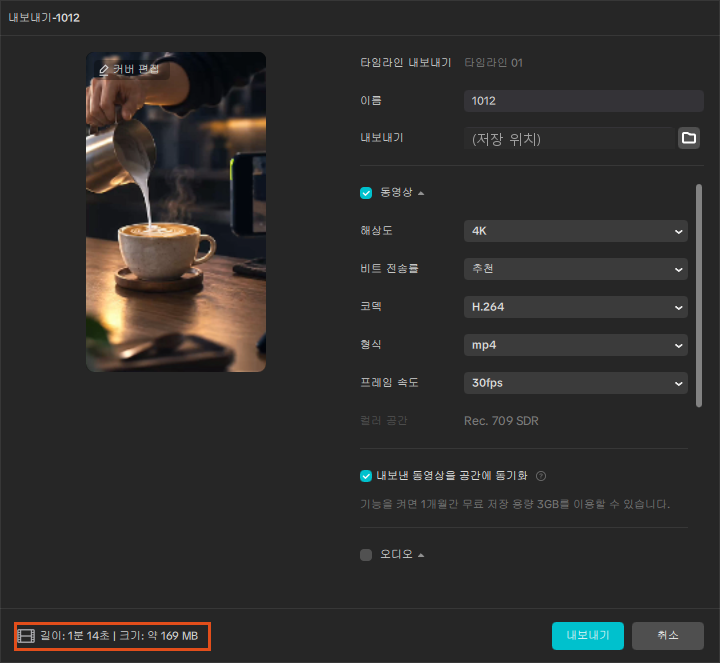Screen dimensions: 720x663
Task: Click the 내보내기 save location path field
Action: pos(569,138)
